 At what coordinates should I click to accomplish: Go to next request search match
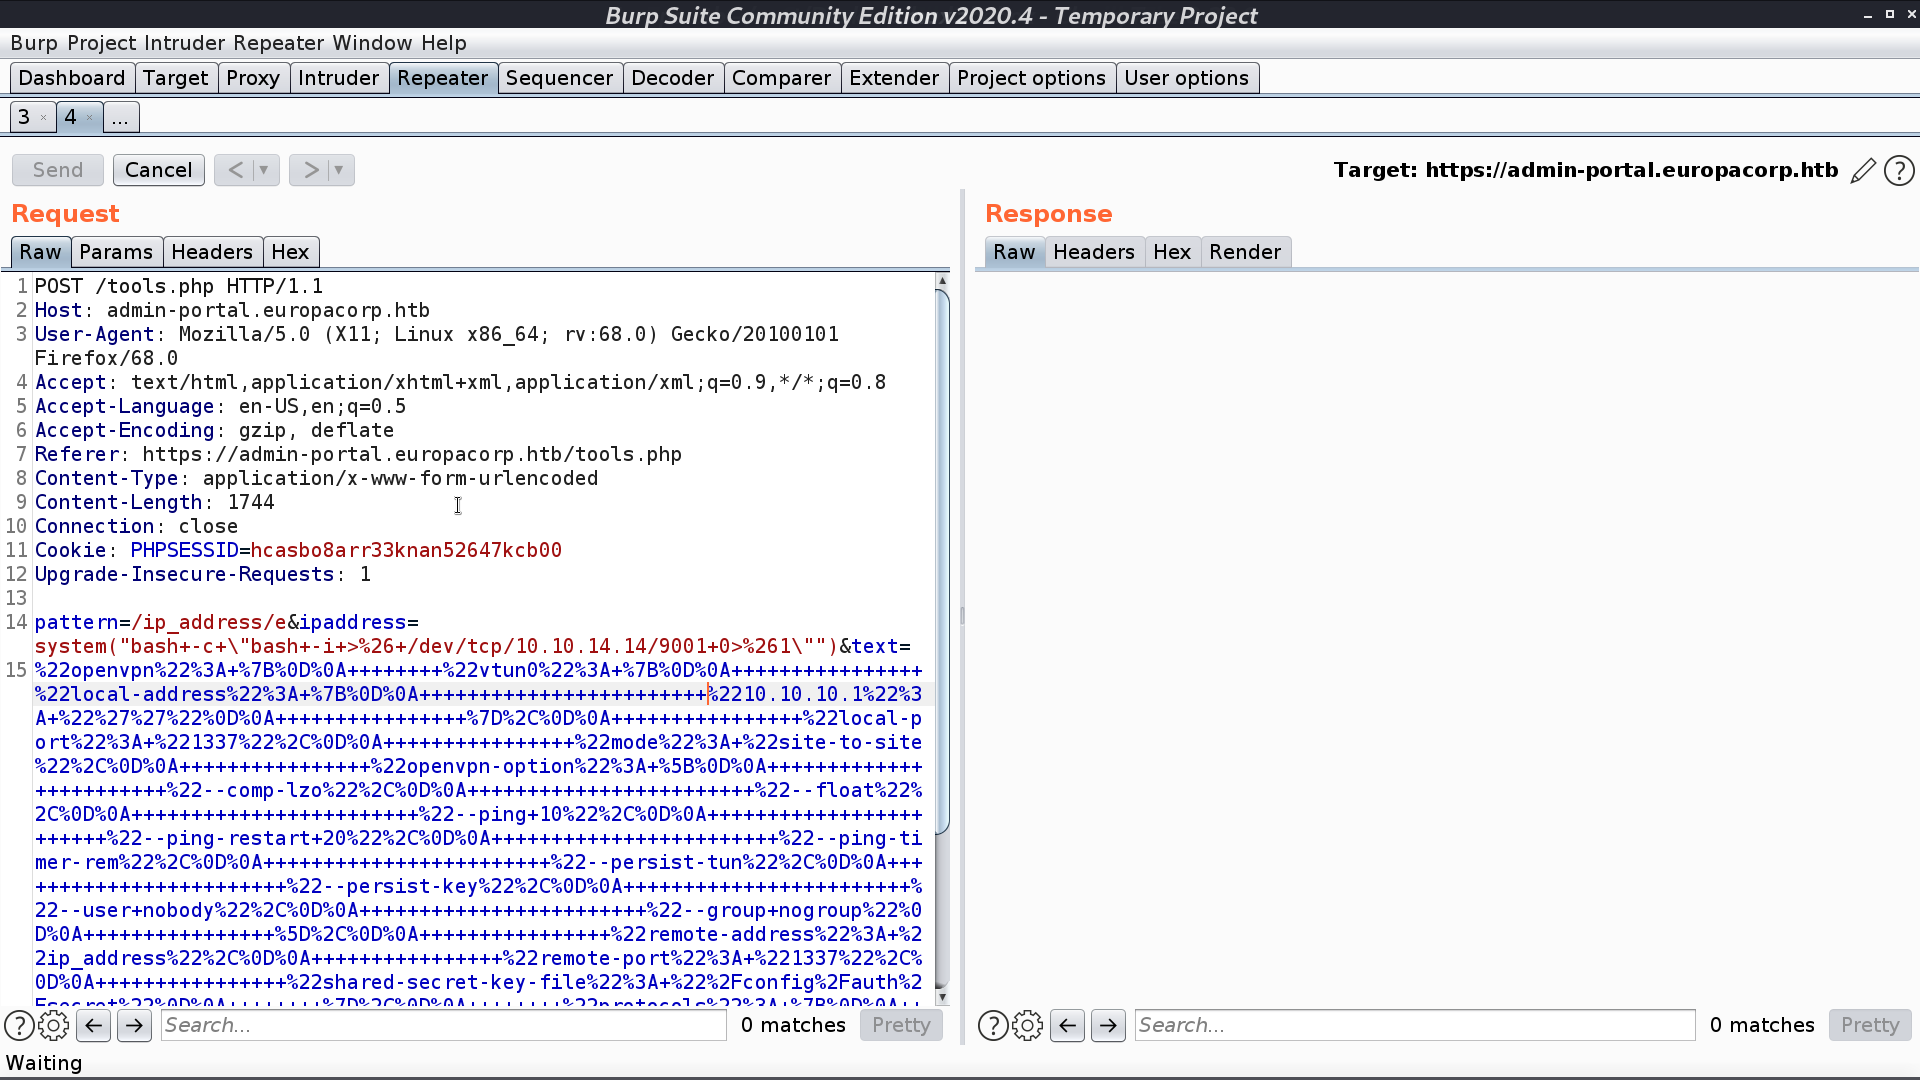coord(134,1025)
